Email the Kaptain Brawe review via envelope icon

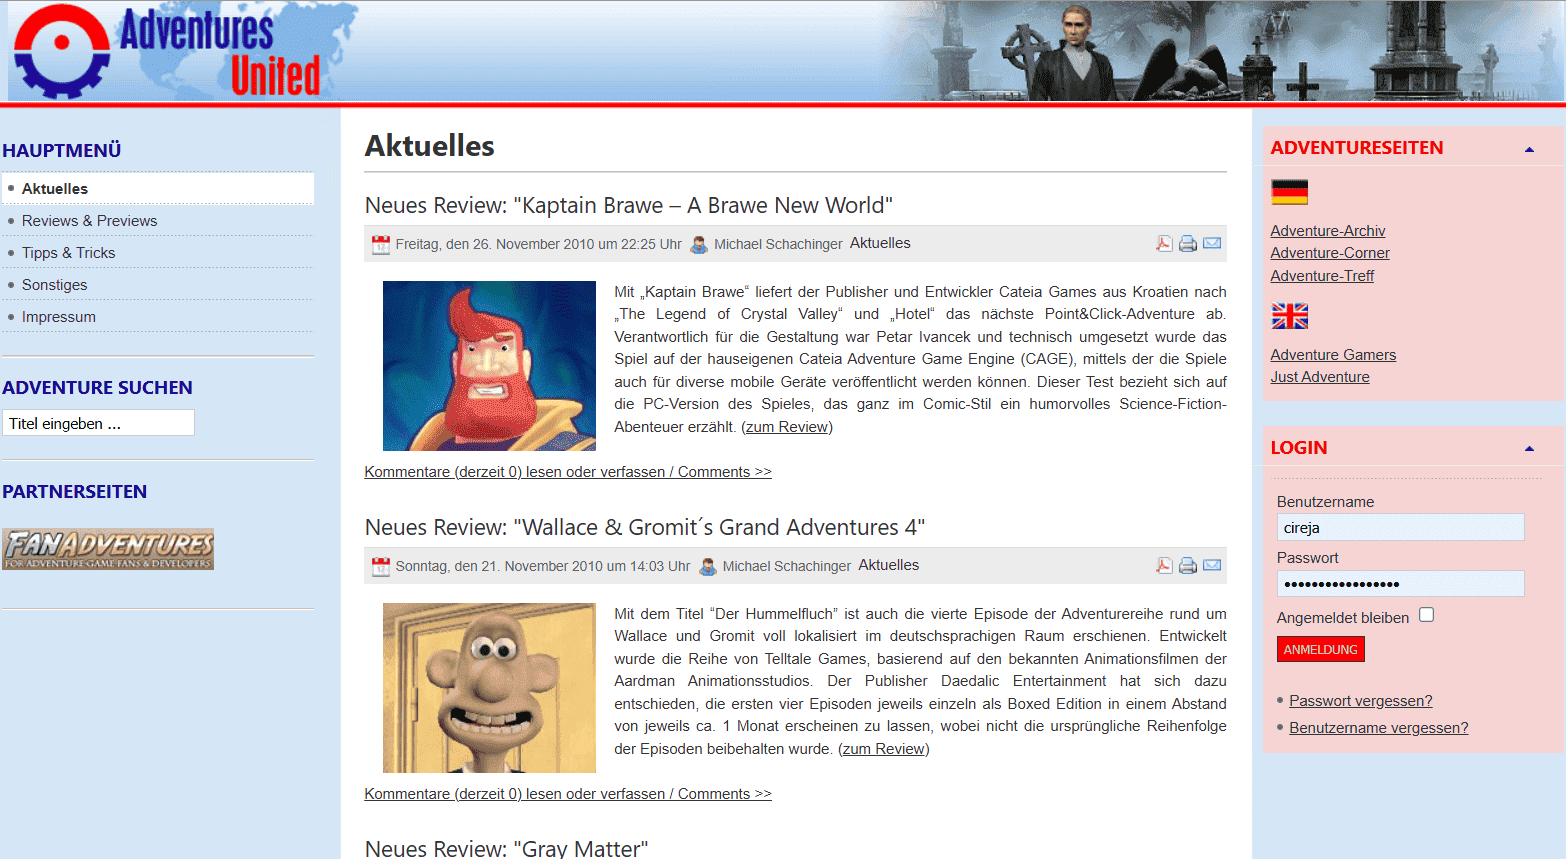tap(1212, 243)
